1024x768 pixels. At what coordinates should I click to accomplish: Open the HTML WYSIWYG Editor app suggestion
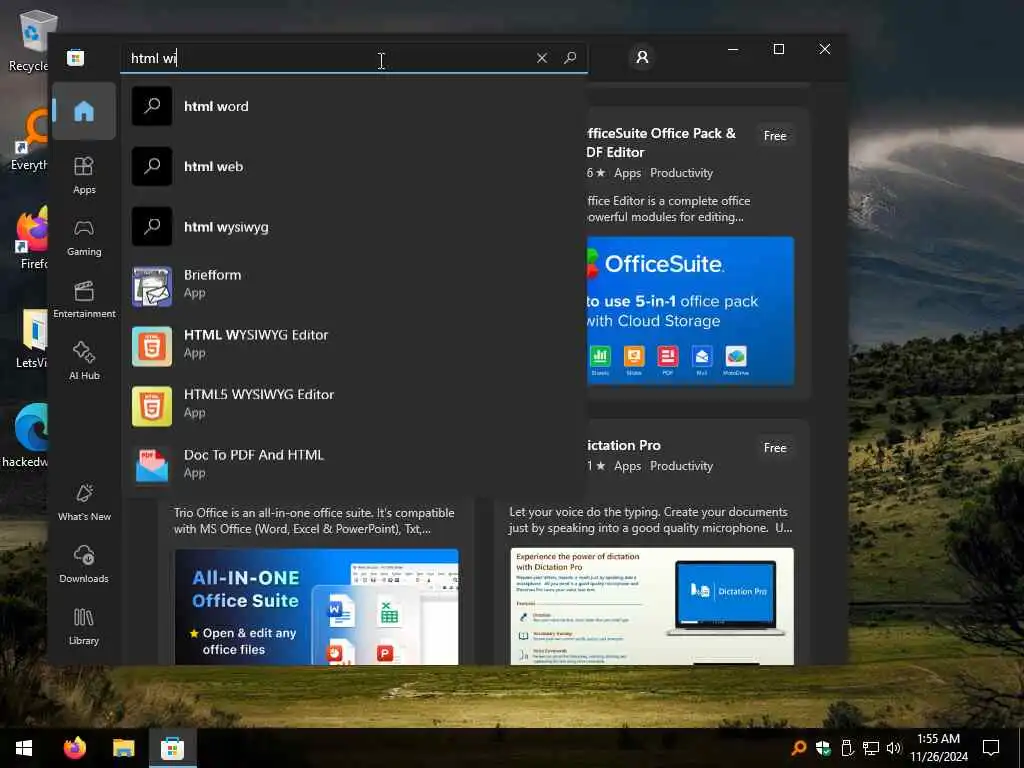coord(353,346)
